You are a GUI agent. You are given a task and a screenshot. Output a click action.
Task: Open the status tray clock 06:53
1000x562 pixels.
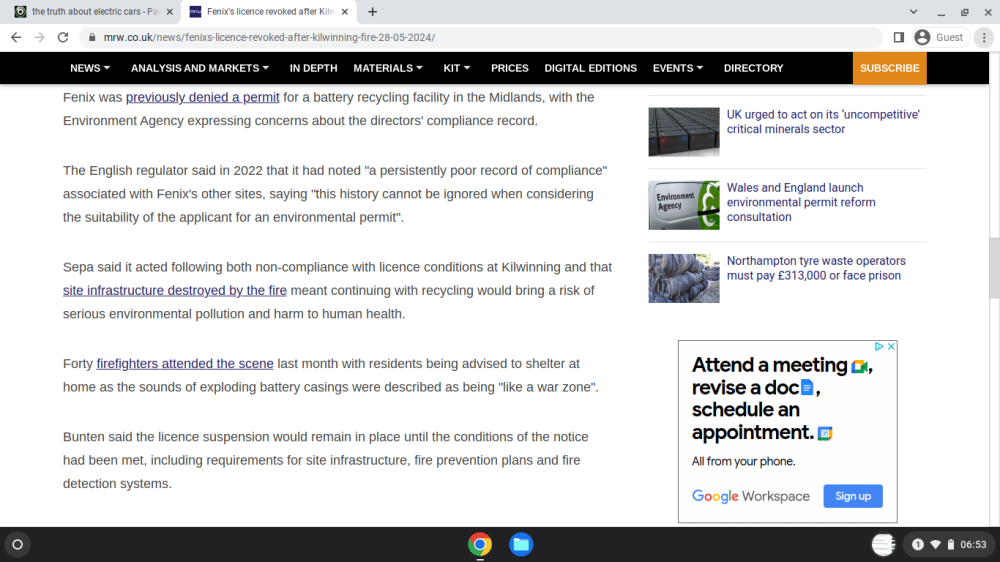tap(973, 545)
